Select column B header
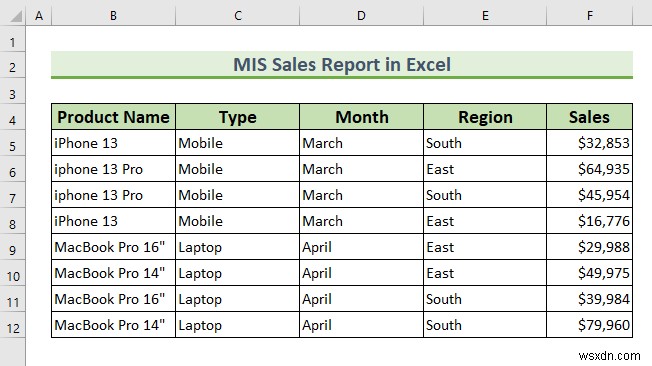 114,16
